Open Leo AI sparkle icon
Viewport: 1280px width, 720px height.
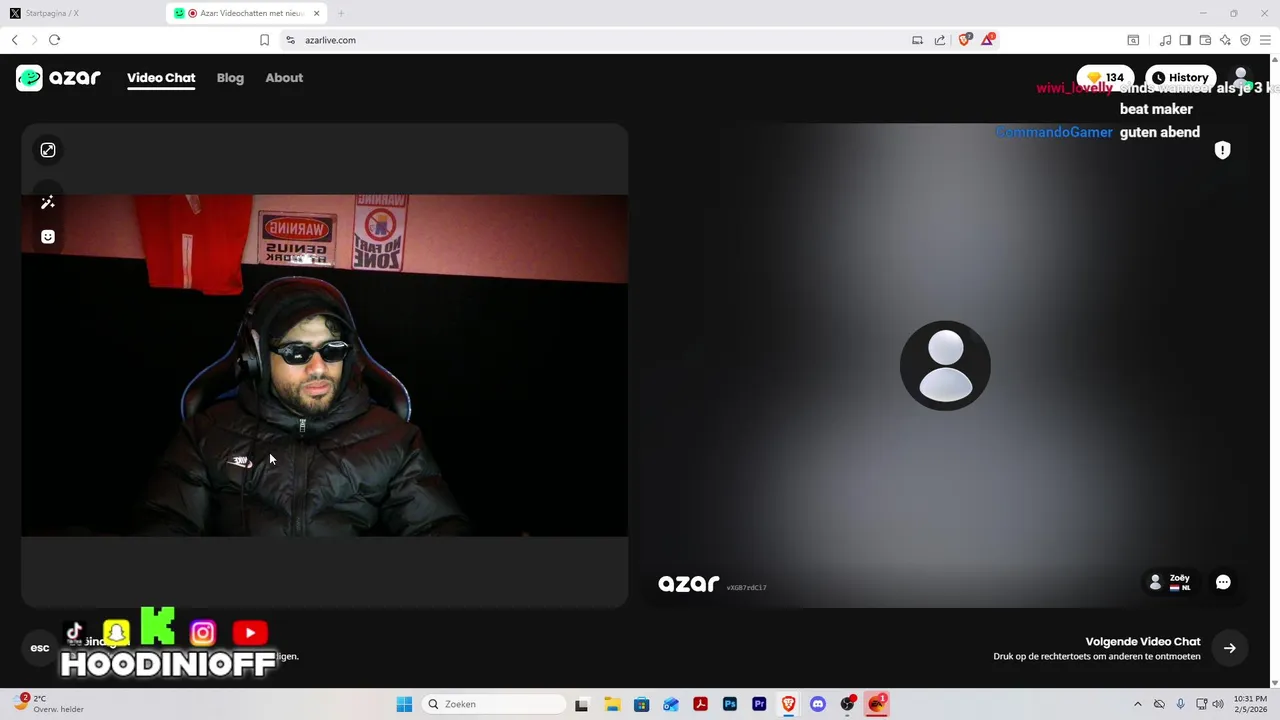pos(1225,40)
